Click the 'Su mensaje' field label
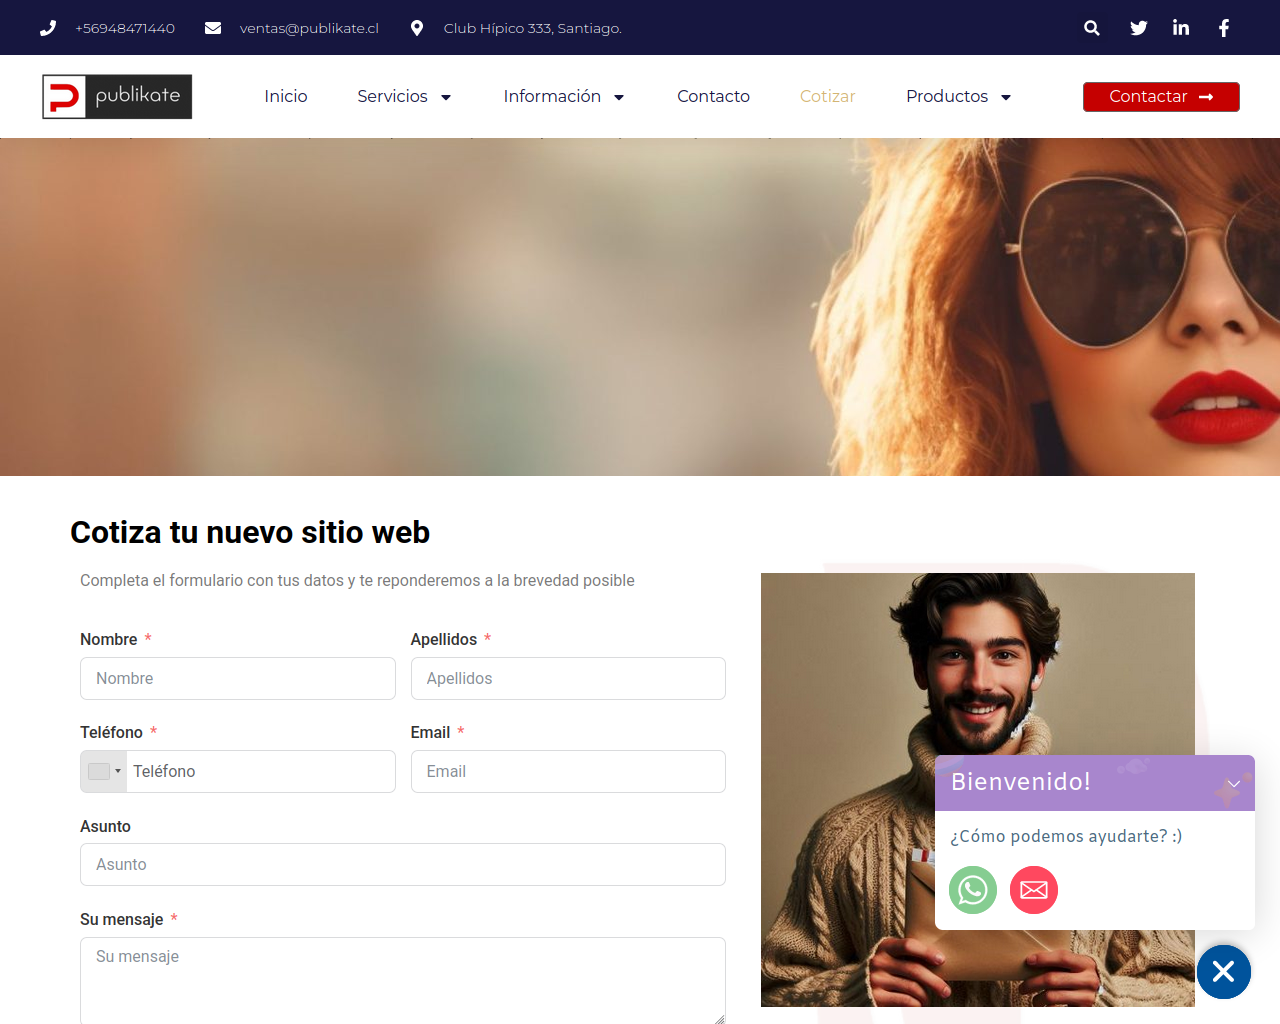 (122, 919)
